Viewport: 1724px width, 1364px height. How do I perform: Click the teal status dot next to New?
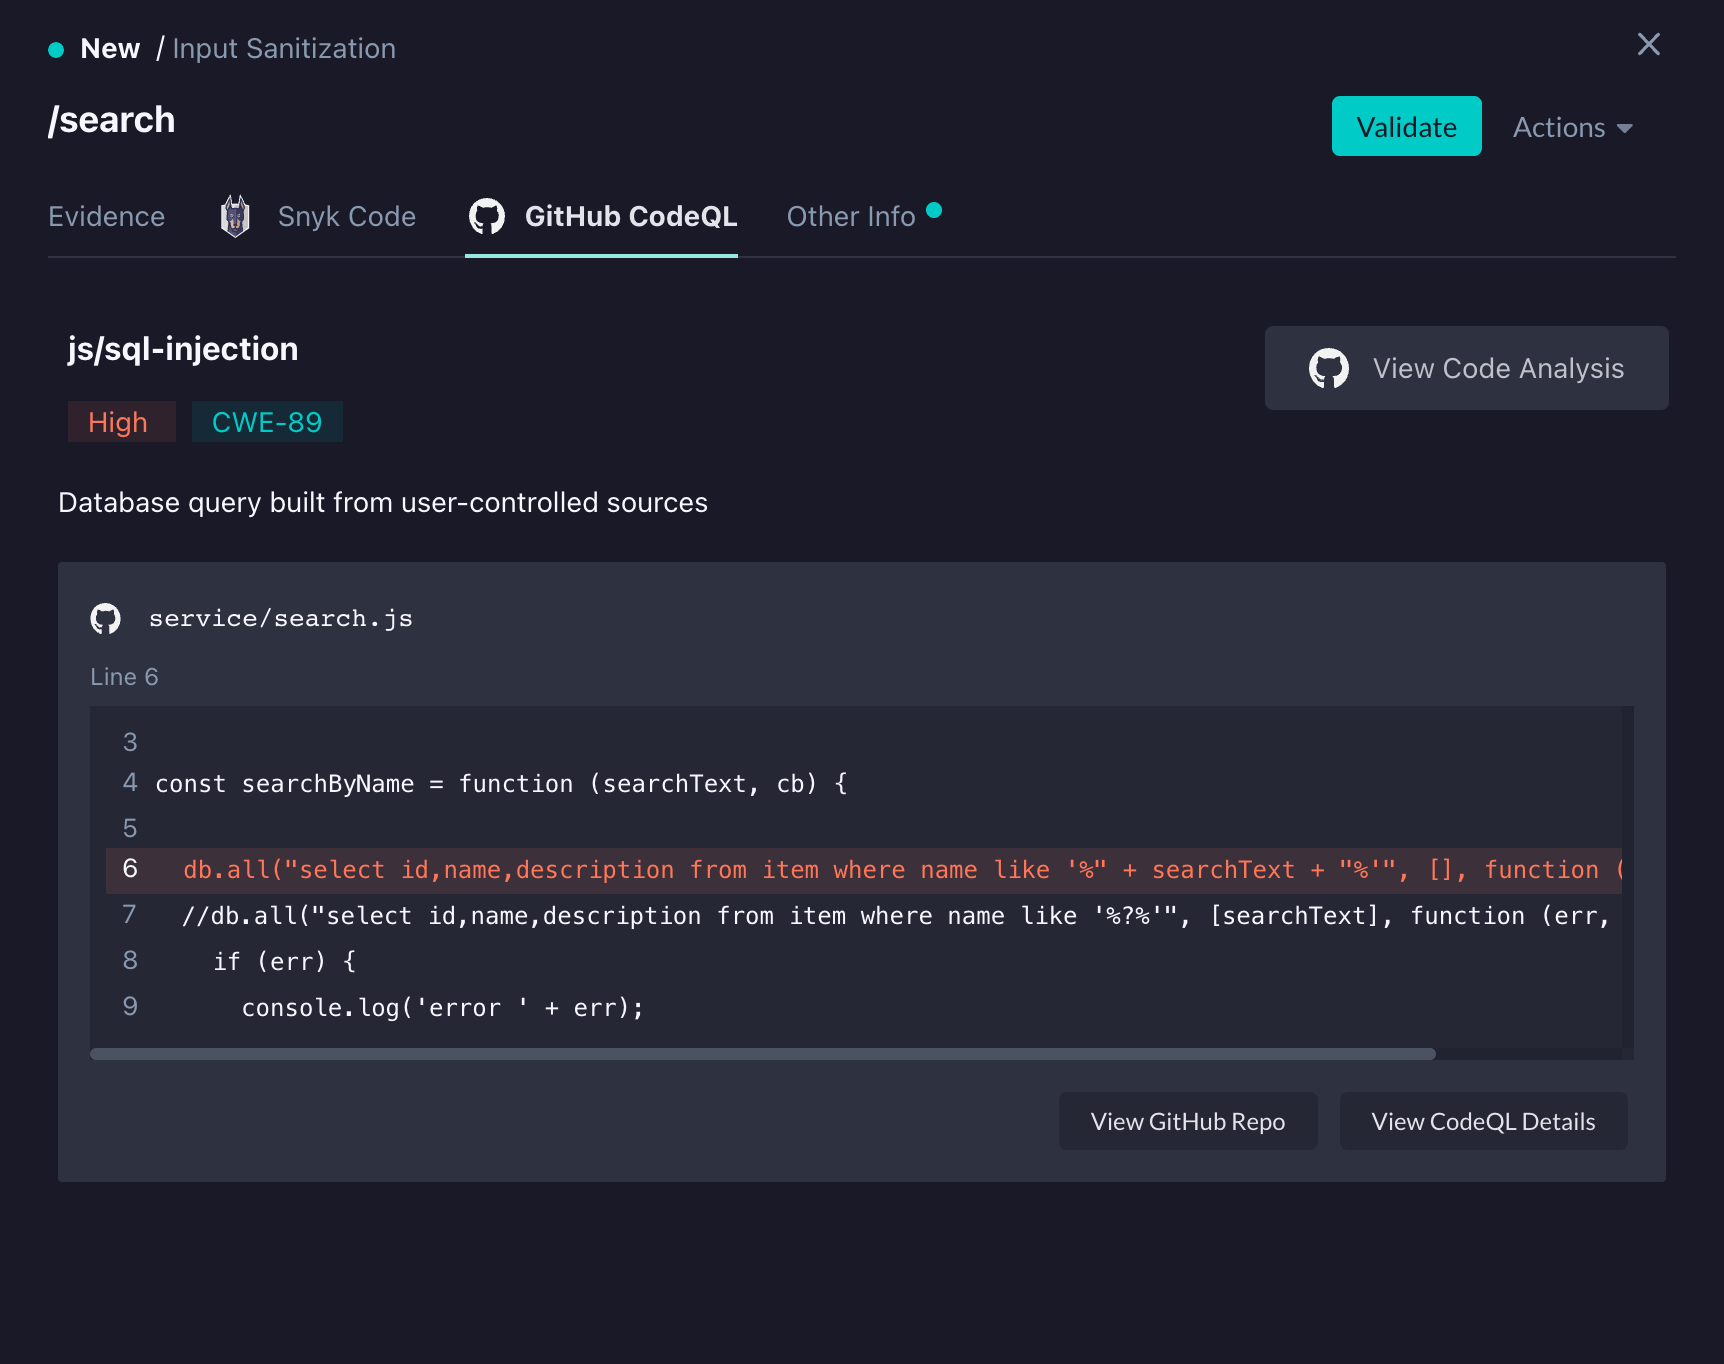coord(57,48)
